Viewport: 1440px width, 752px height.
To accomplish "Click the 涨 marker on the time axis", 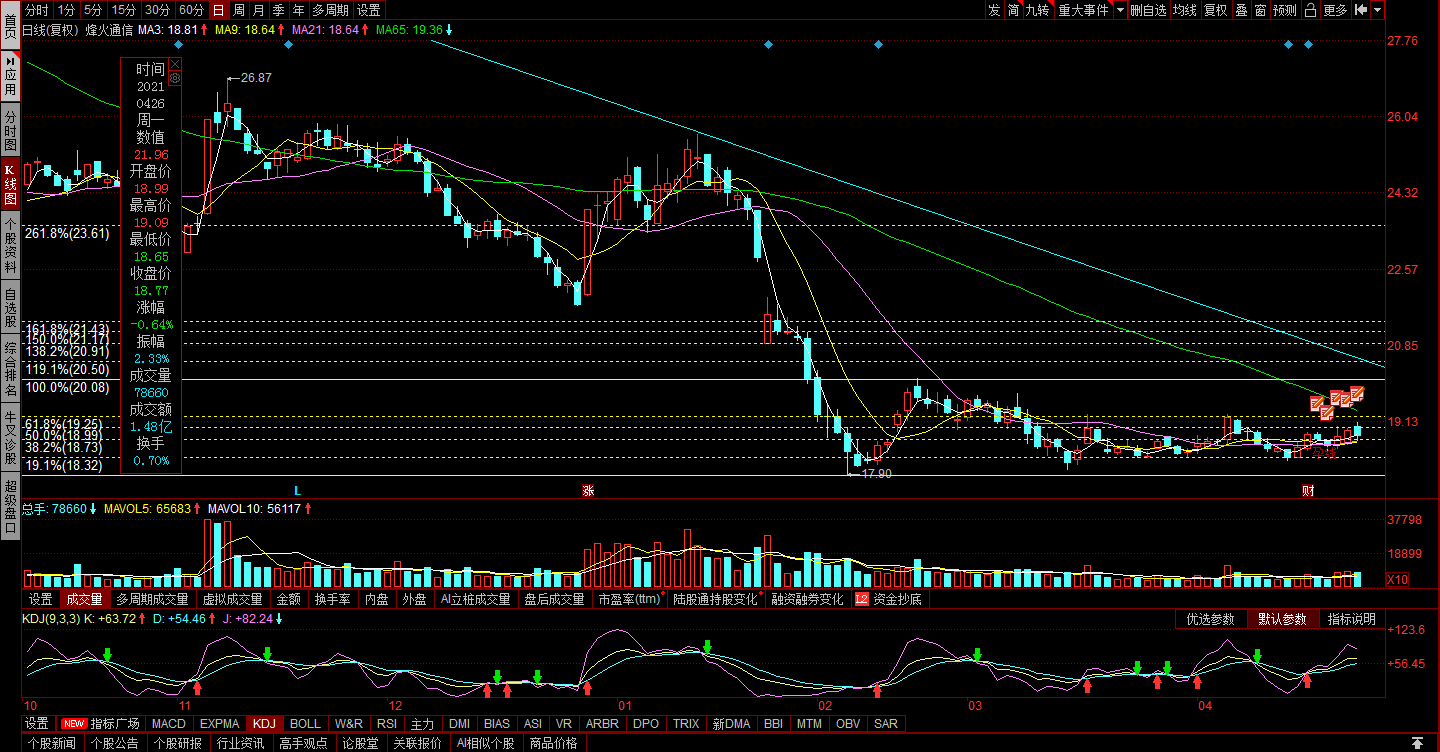I will click(588, 490).
